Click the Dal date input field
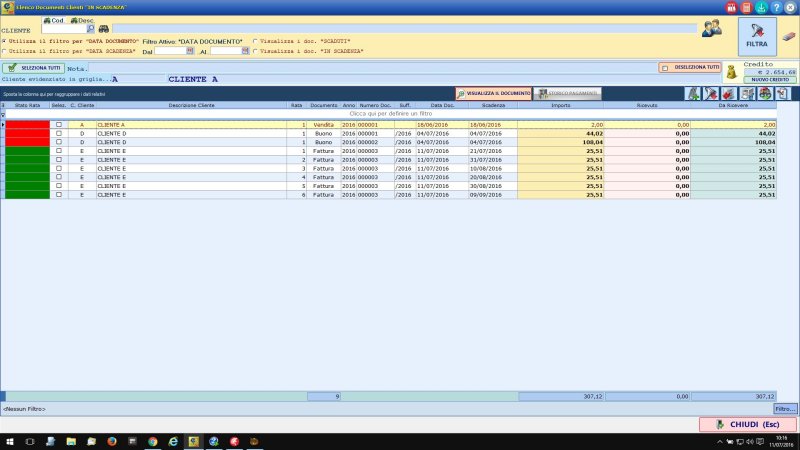800x450 pixels. point(170,51)
